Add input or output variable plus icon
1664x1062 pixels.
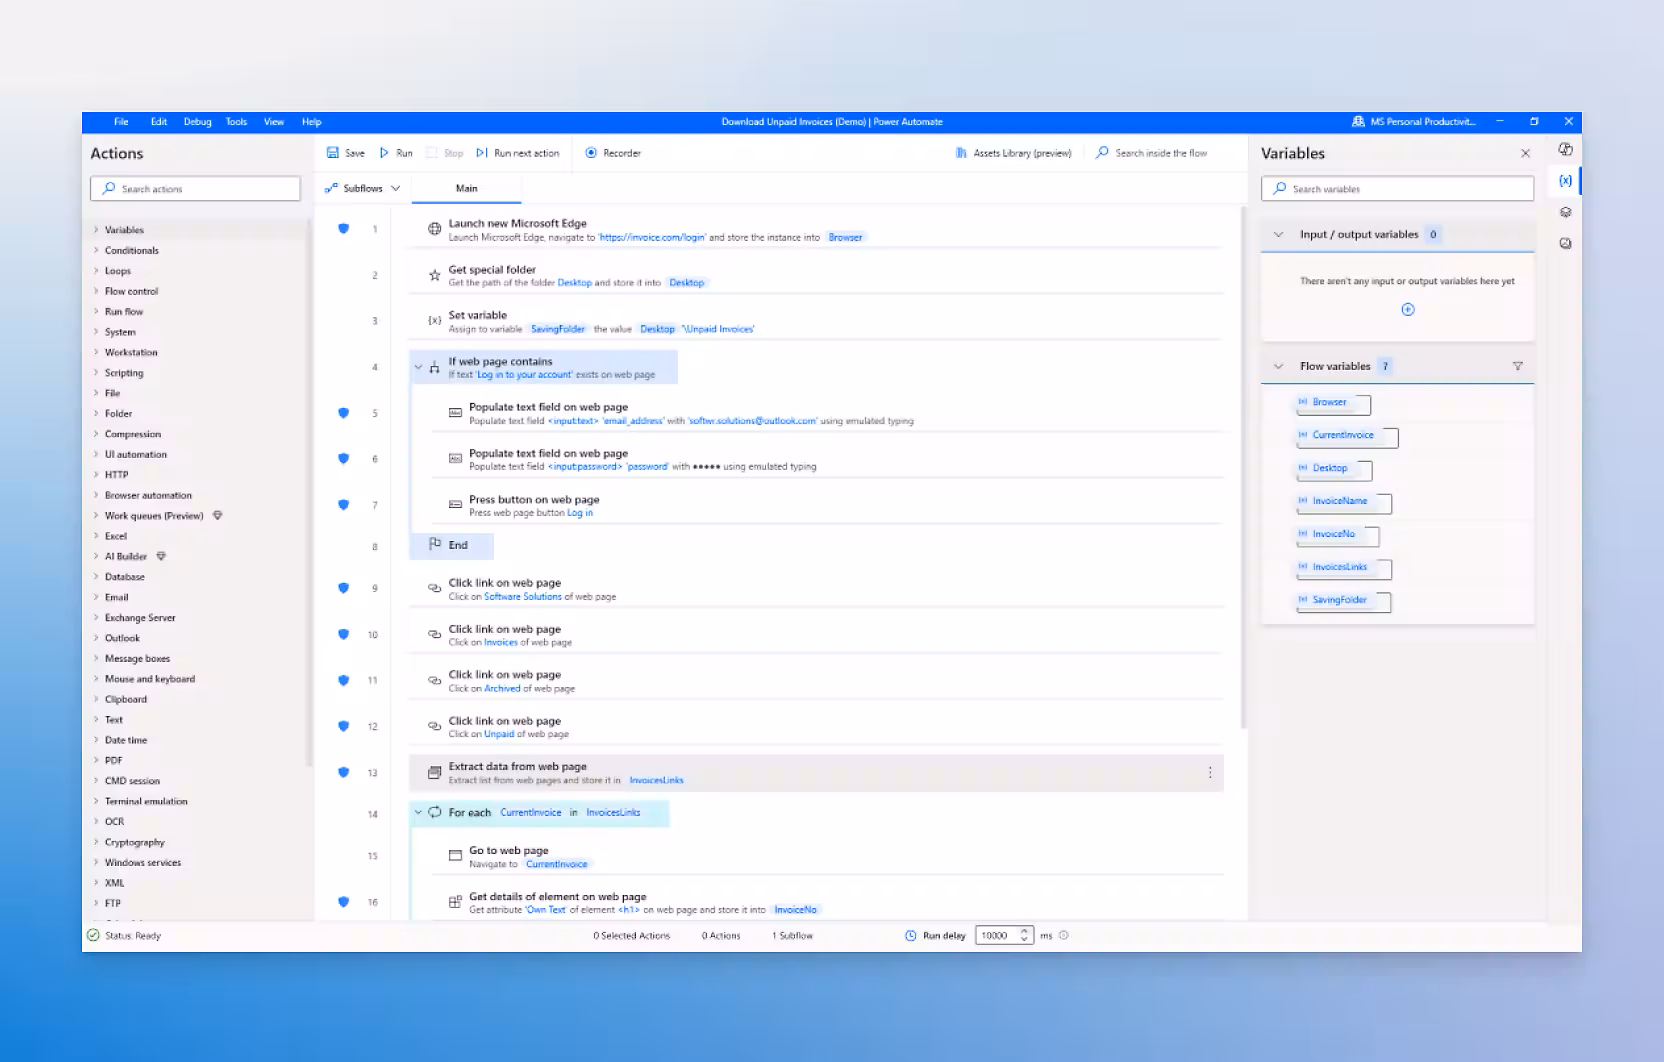[1407, 310]
